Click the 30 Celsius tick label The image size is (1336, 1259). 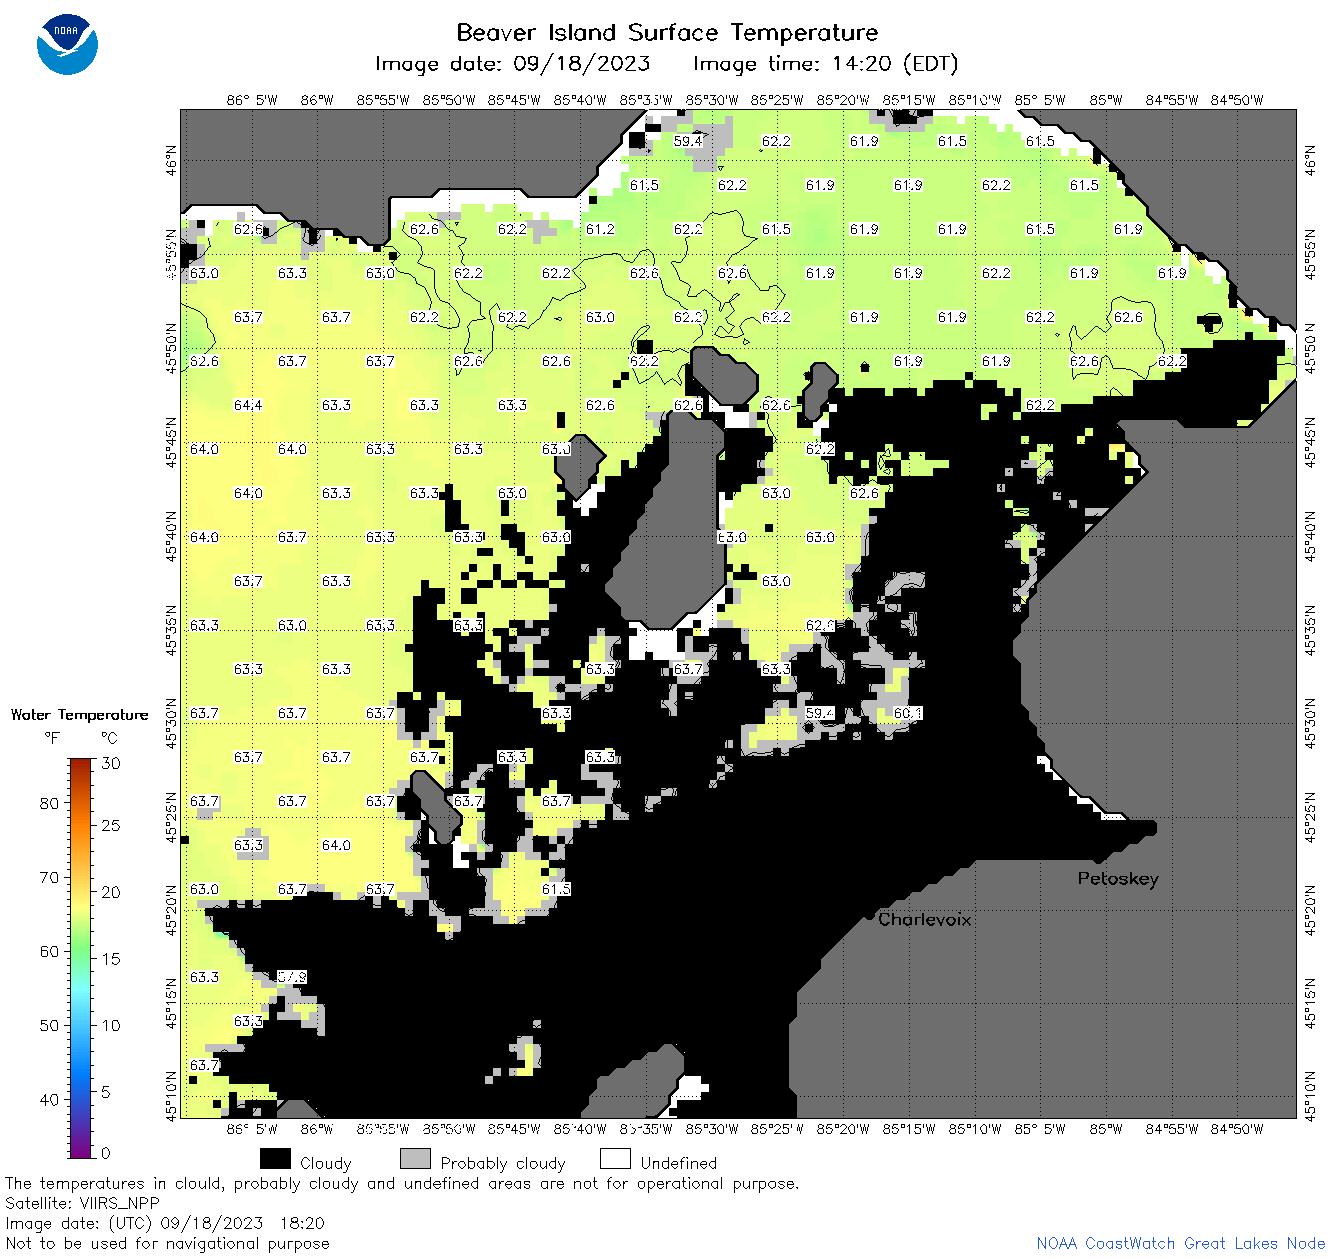point(111,763)
